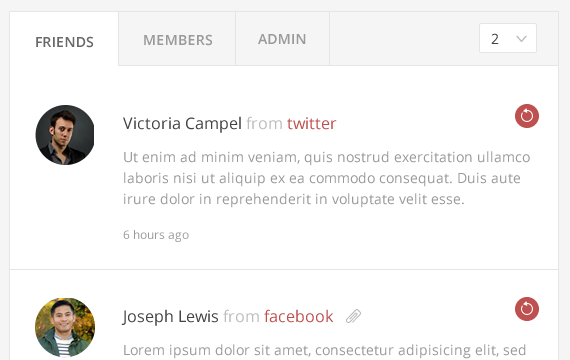Click Victoria Campel's profile photo
570x360 pixels.
coord(65,135)
